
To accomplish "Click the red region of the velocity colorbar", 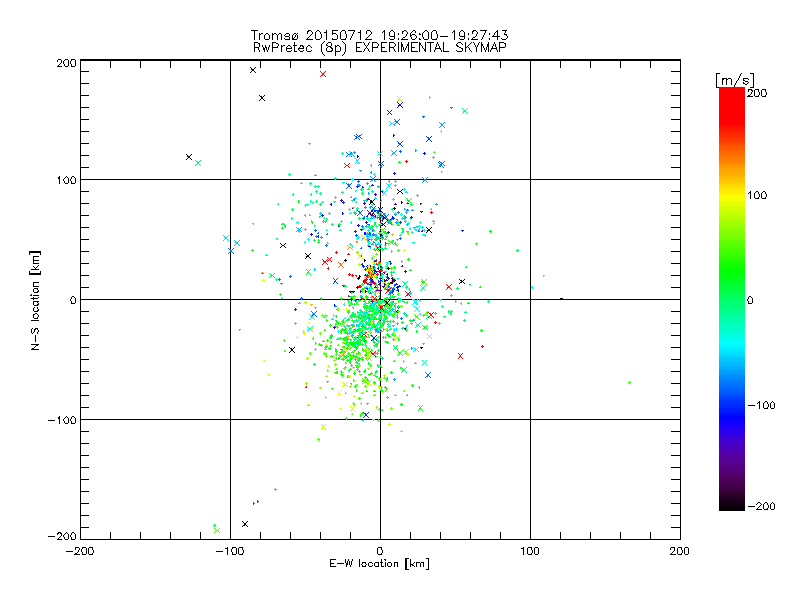I will pyautogui.click(x=732, y=105).
